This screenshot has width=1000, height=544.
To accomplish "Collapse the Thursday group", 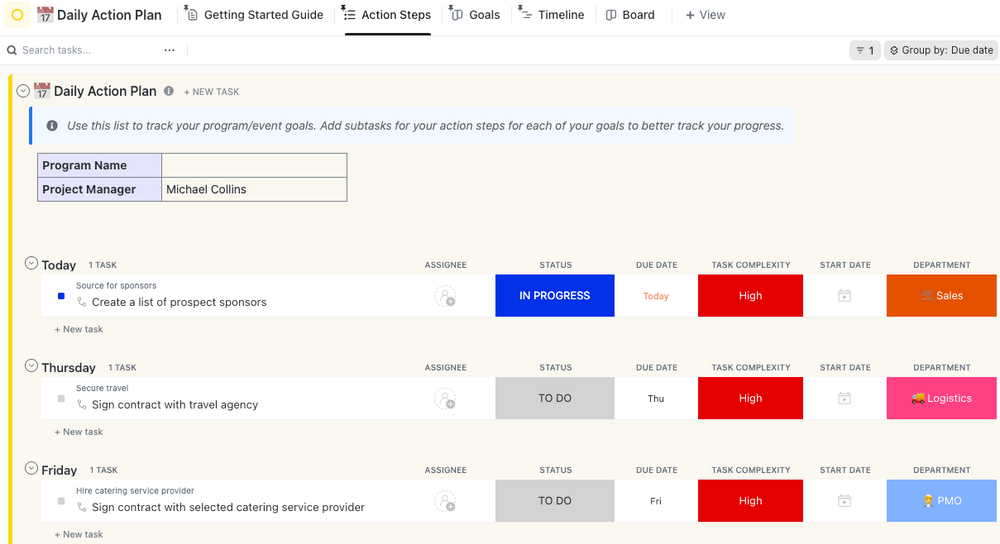I will 31,367.
